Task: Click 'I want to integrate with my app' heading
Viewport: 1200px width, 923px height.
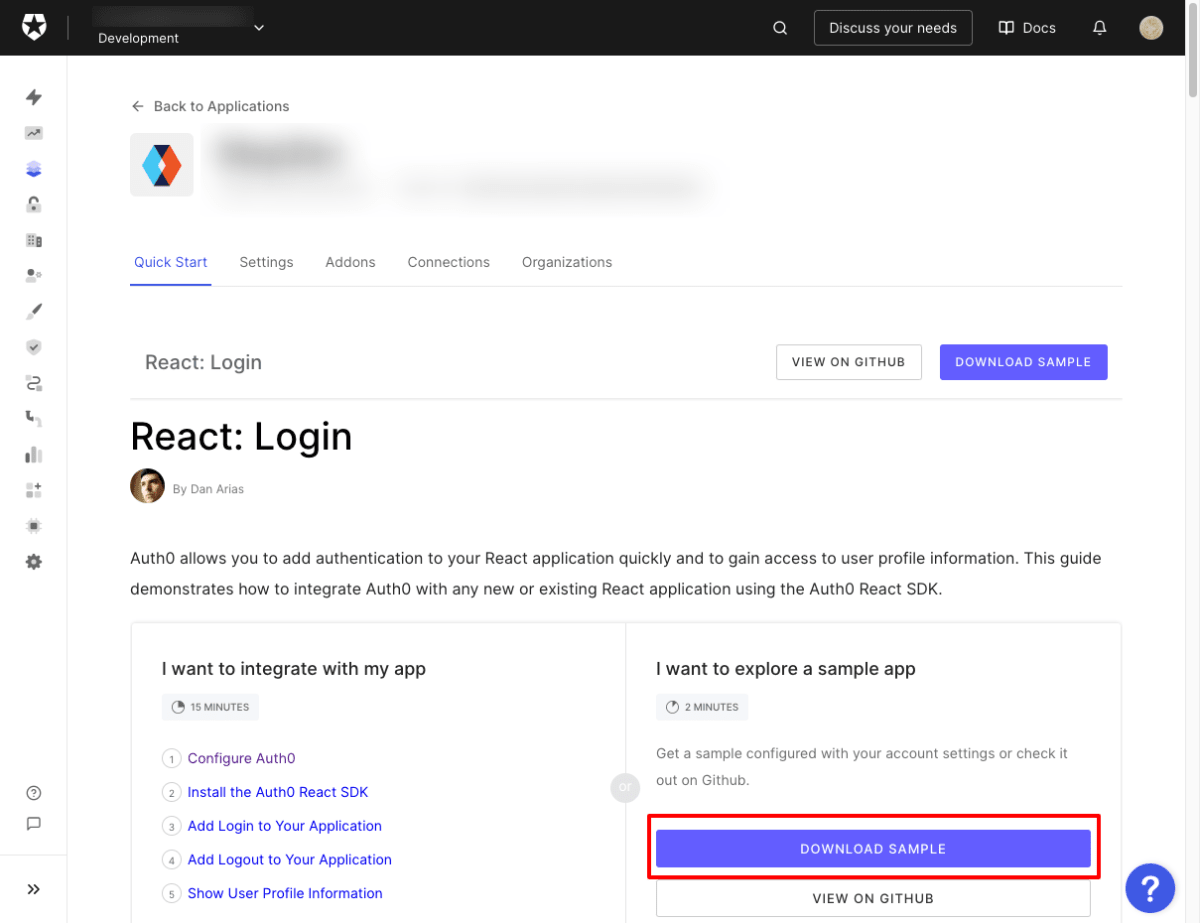Action: [294, 668]
